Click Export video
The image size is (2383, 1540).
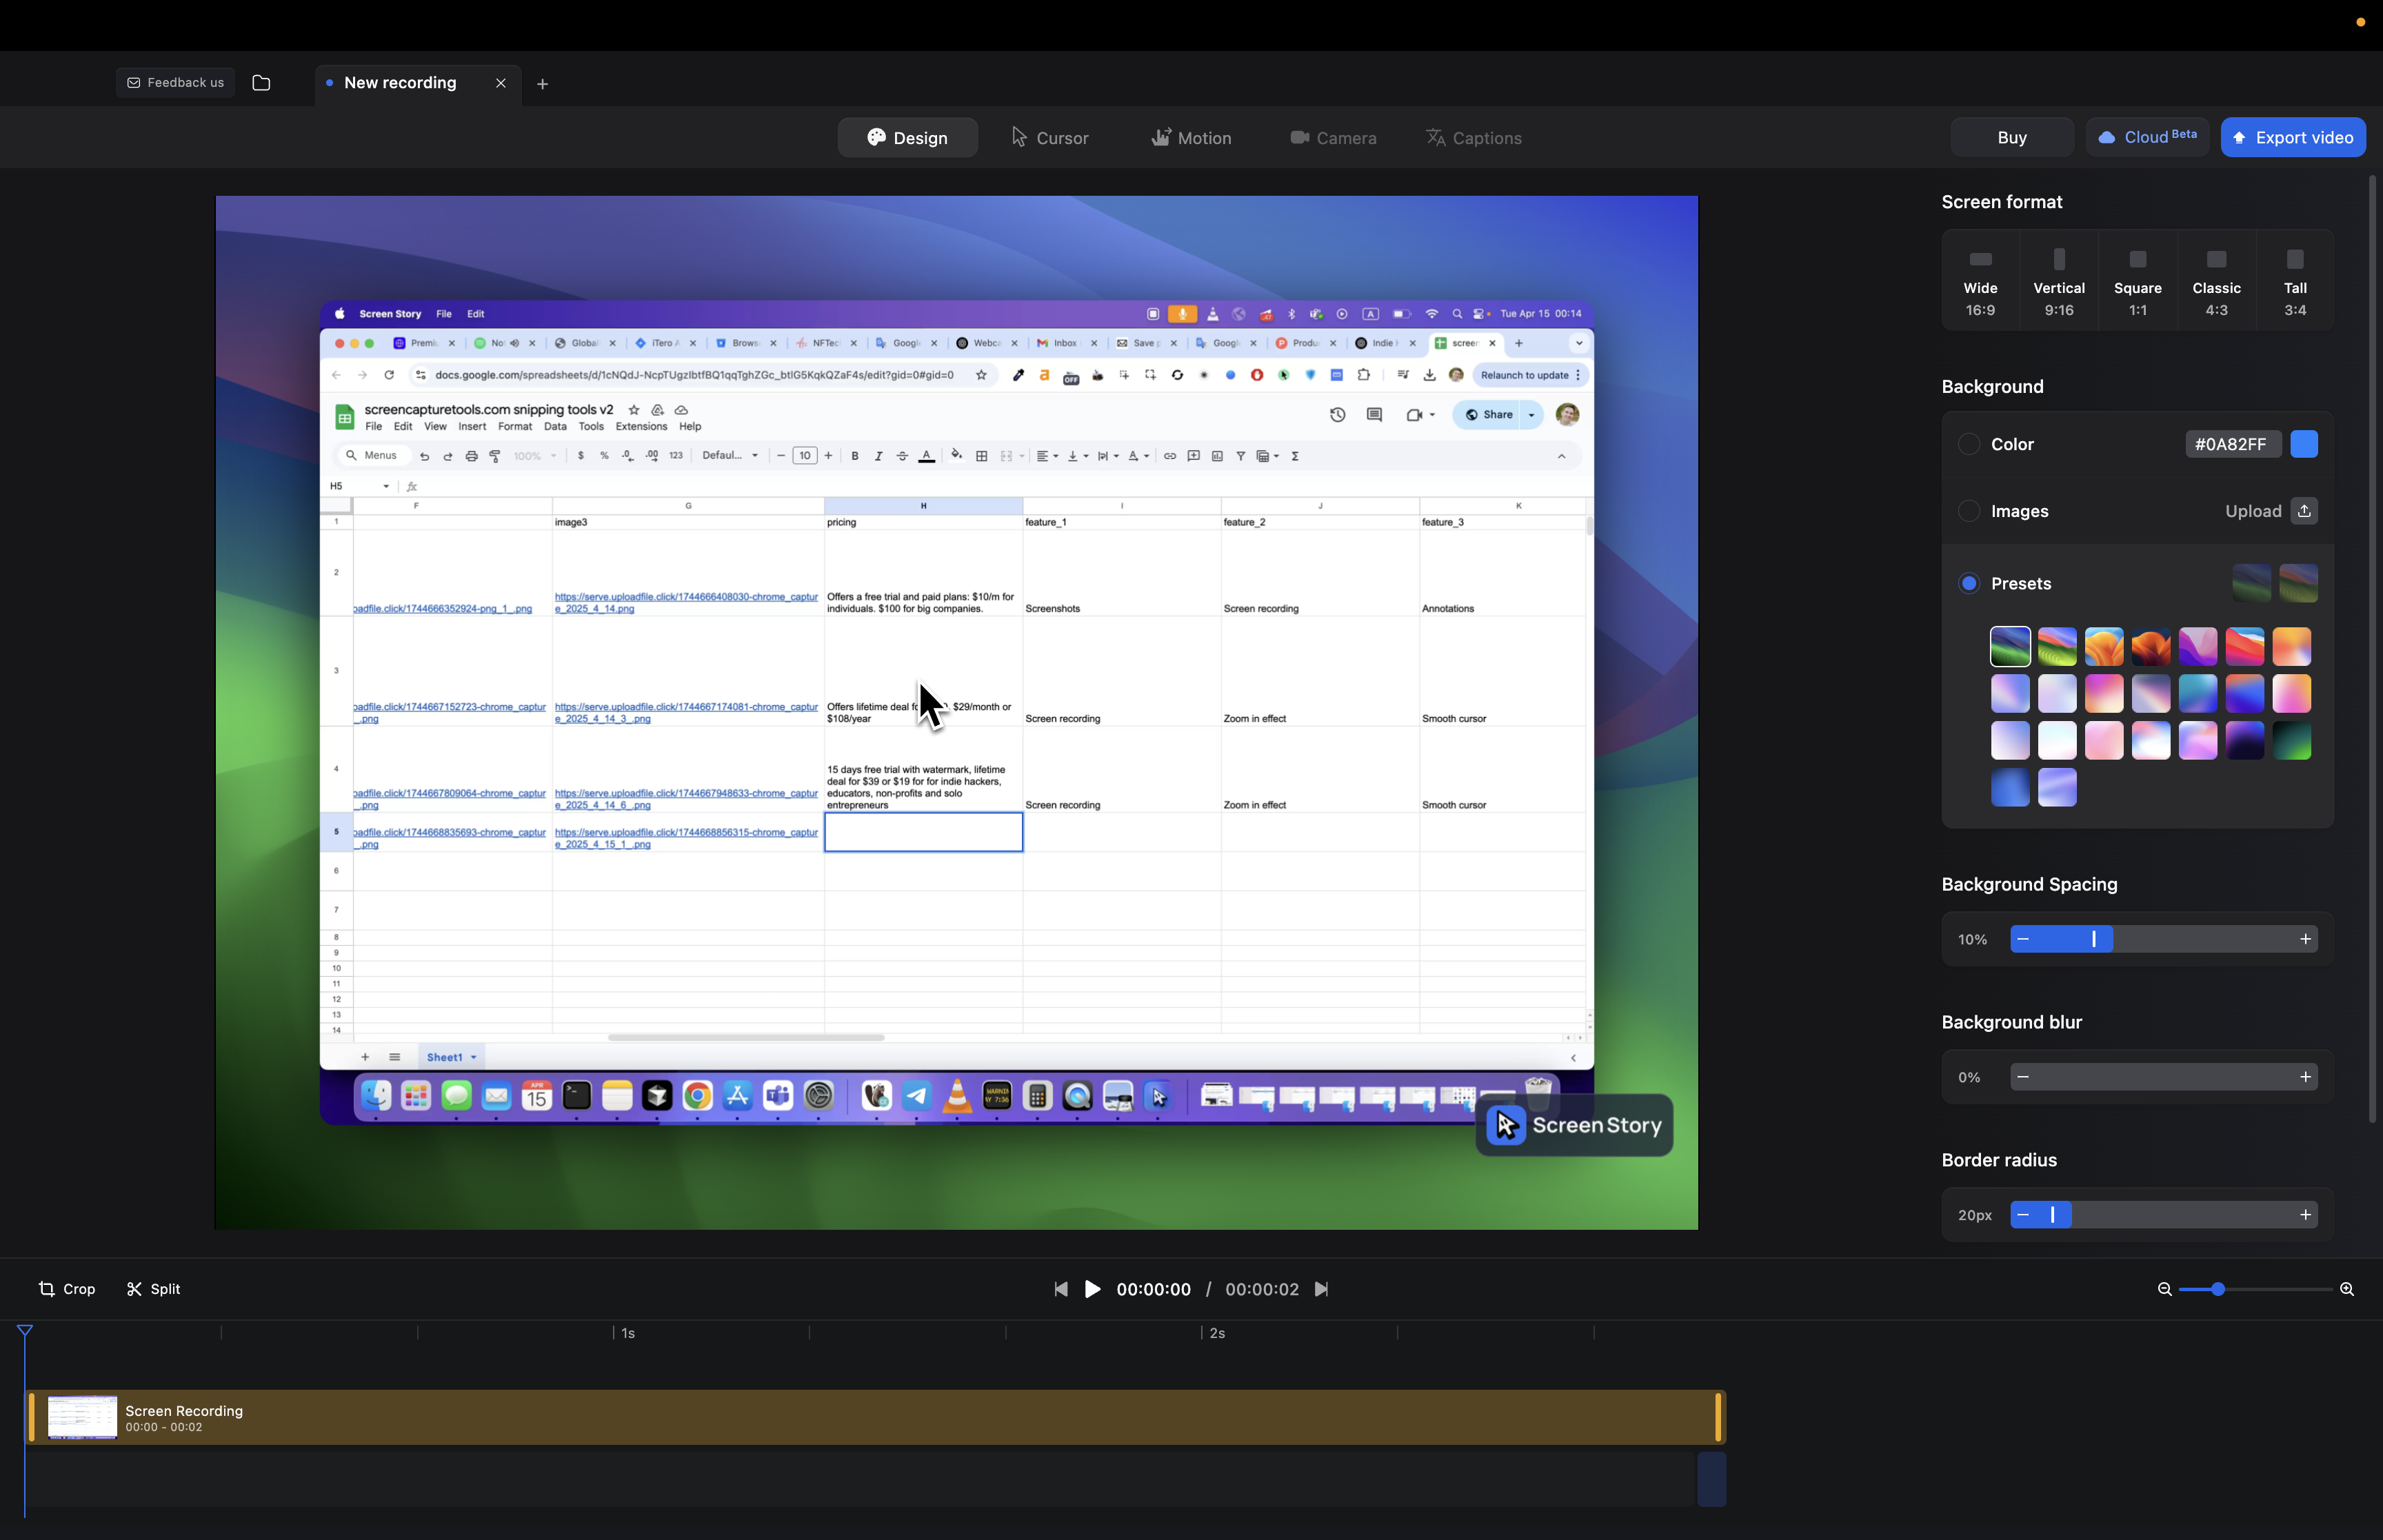tap(2293, 137)
